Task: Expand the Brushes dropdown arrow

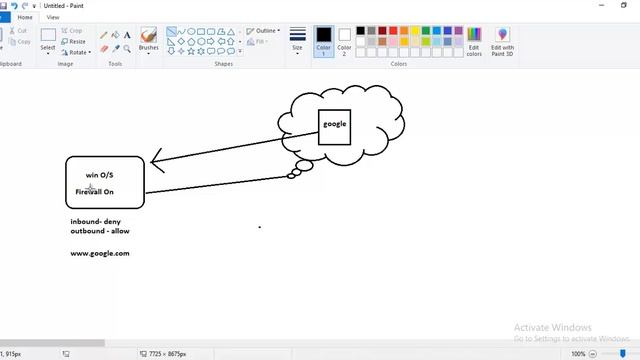Action: point(149,53)
